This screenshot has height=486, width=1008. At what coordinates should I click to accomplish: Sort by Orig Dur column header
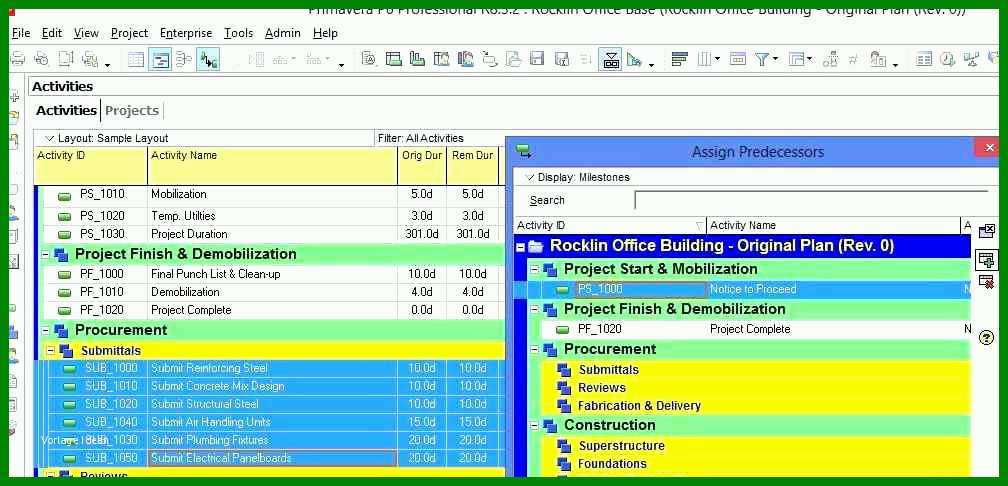coord(422,166)
